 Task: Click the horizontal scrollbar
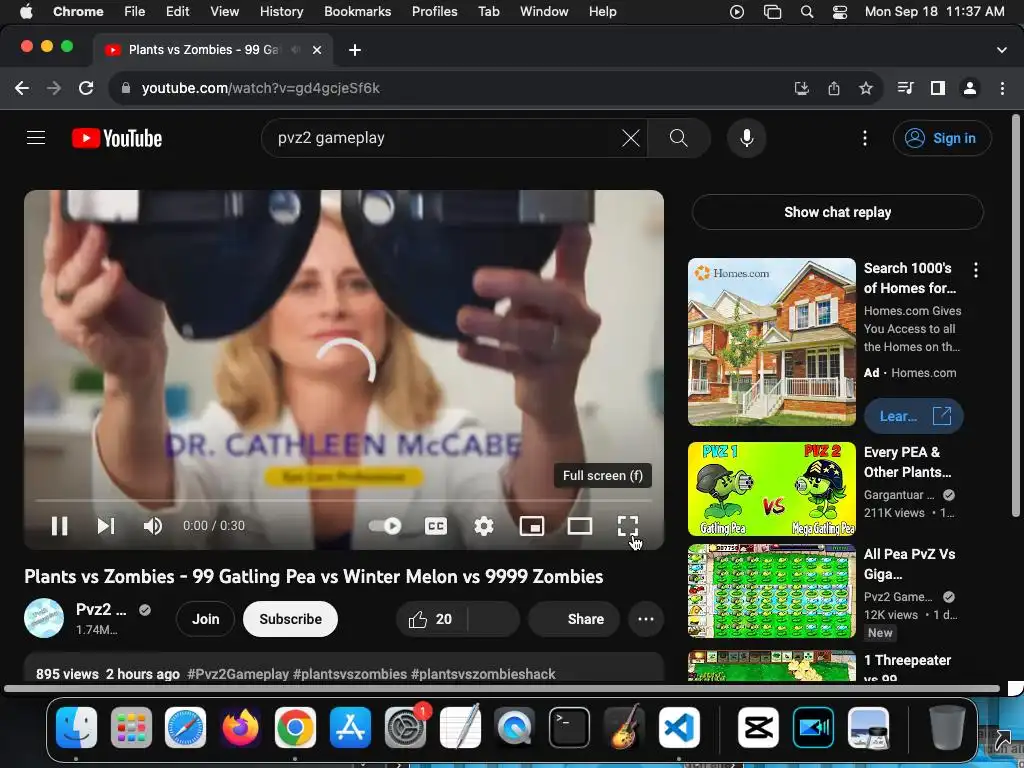pyautogui.click(x=502, y=688)
